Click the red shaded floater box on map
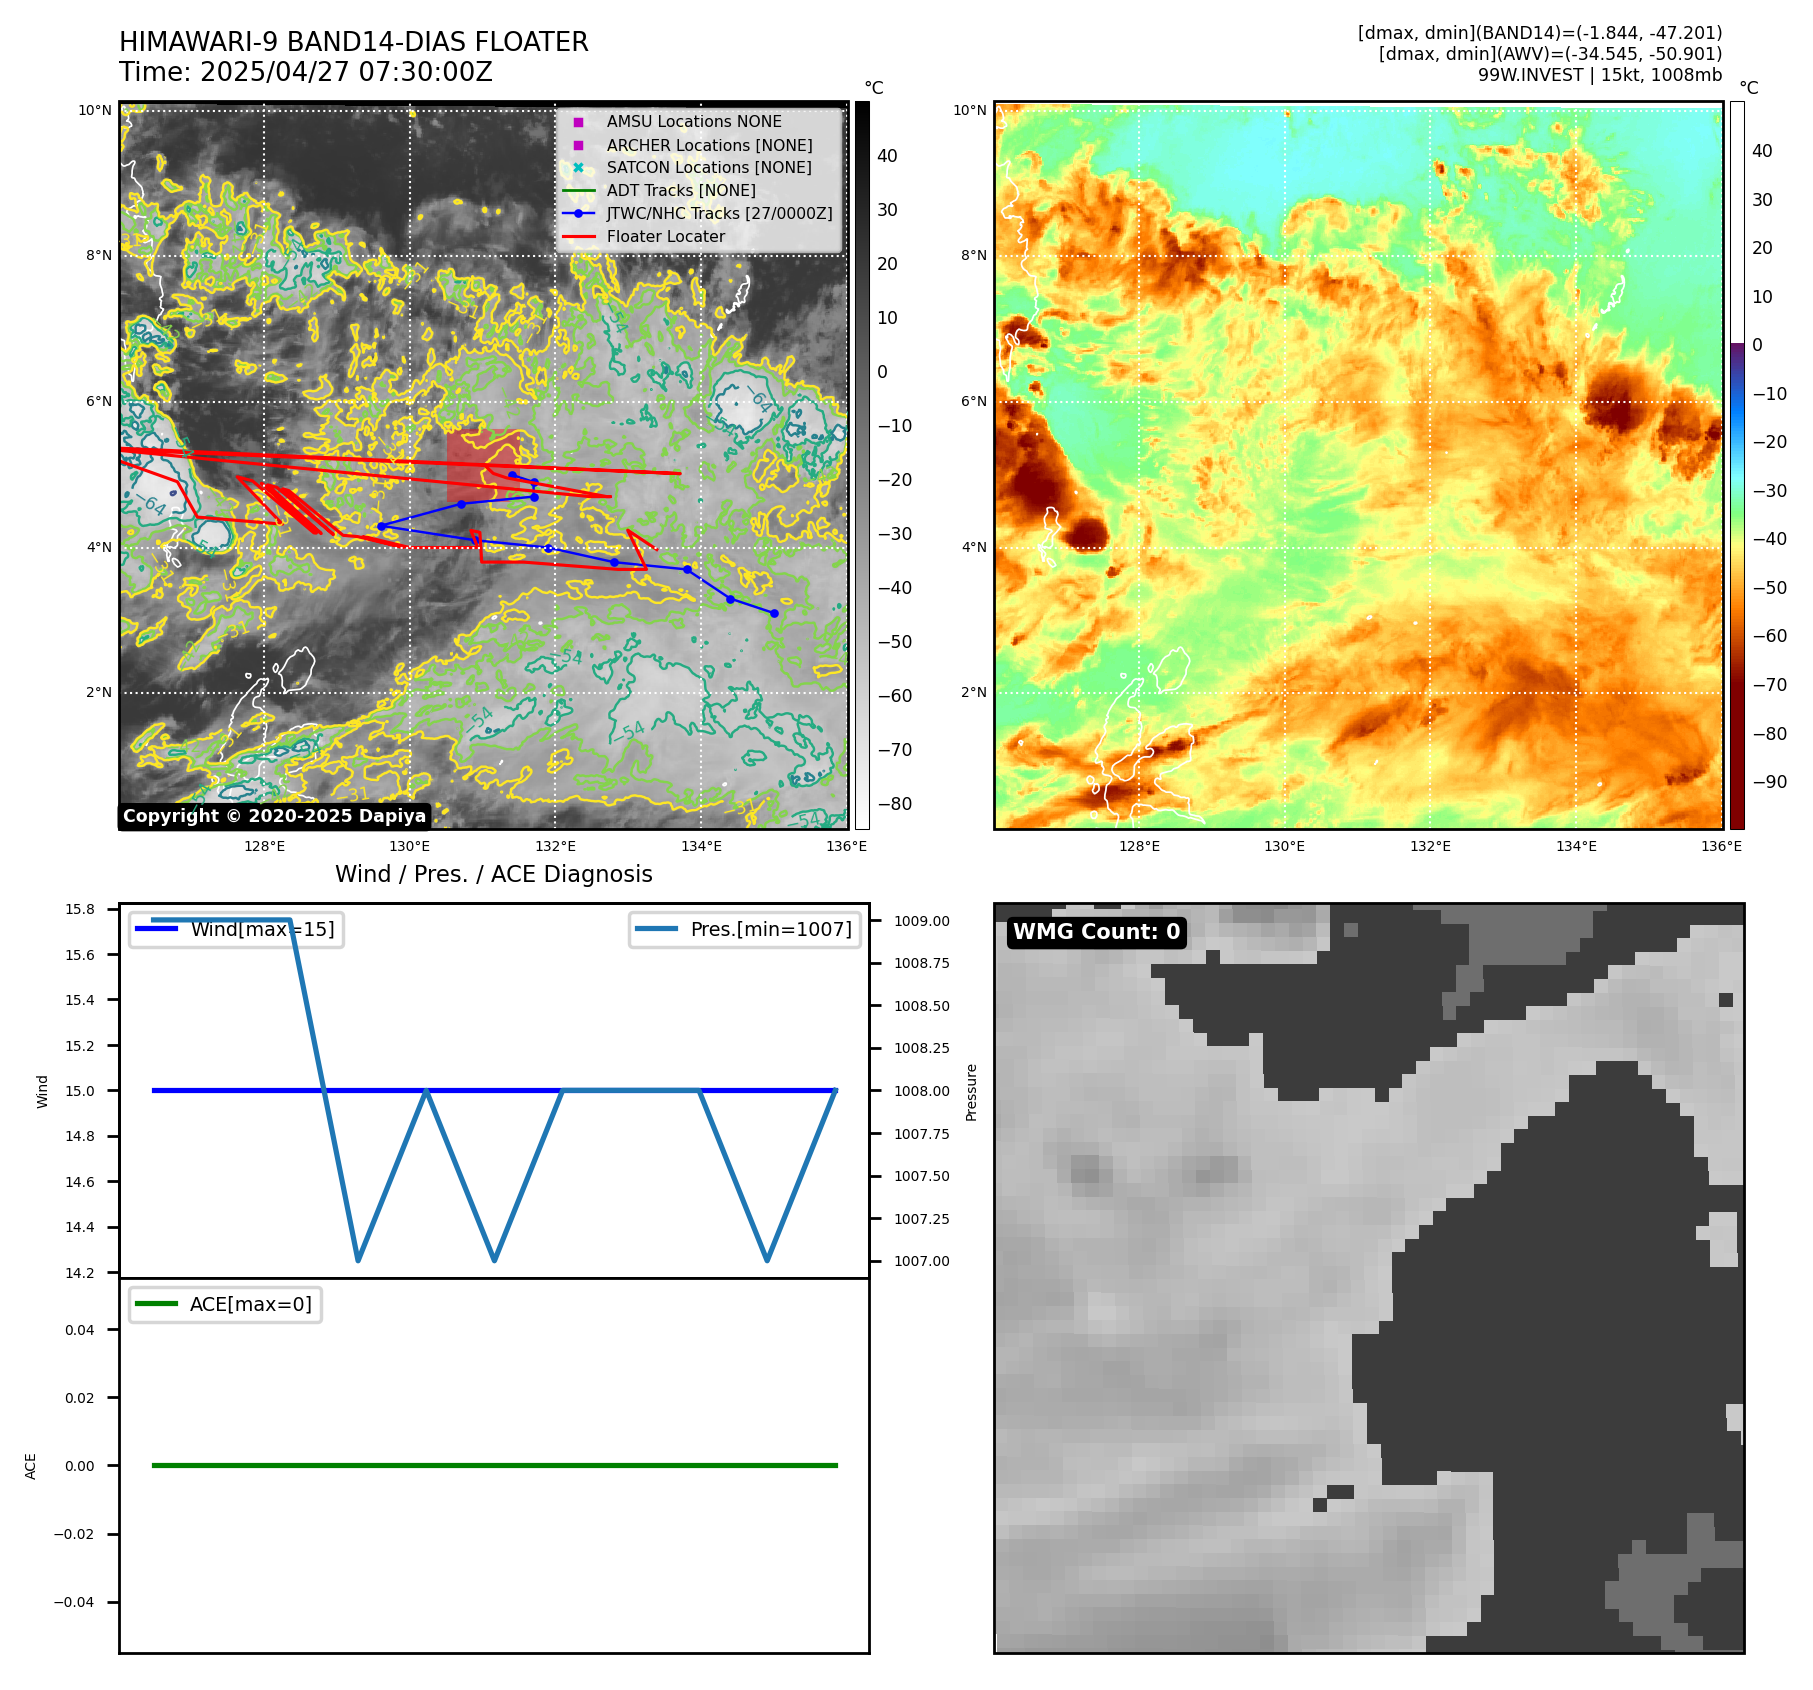The width and height of the screenshot is (1813, 1690). pyautogui.click(x=482, y=466)
